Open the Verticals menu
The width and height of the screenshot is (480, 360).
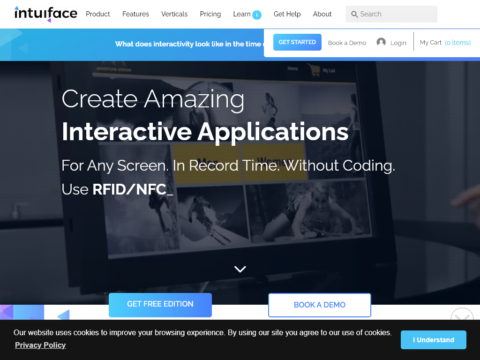[x=174, y=14]
